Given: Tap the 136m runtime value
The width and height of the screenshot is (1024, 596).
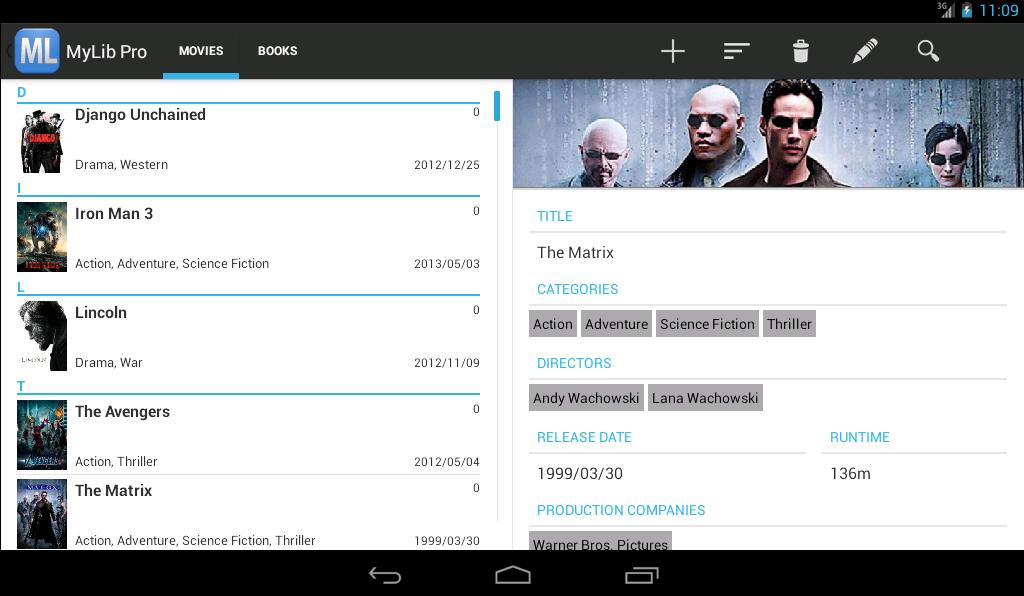Looking at the screenshot, I should [x=850, y=473].
